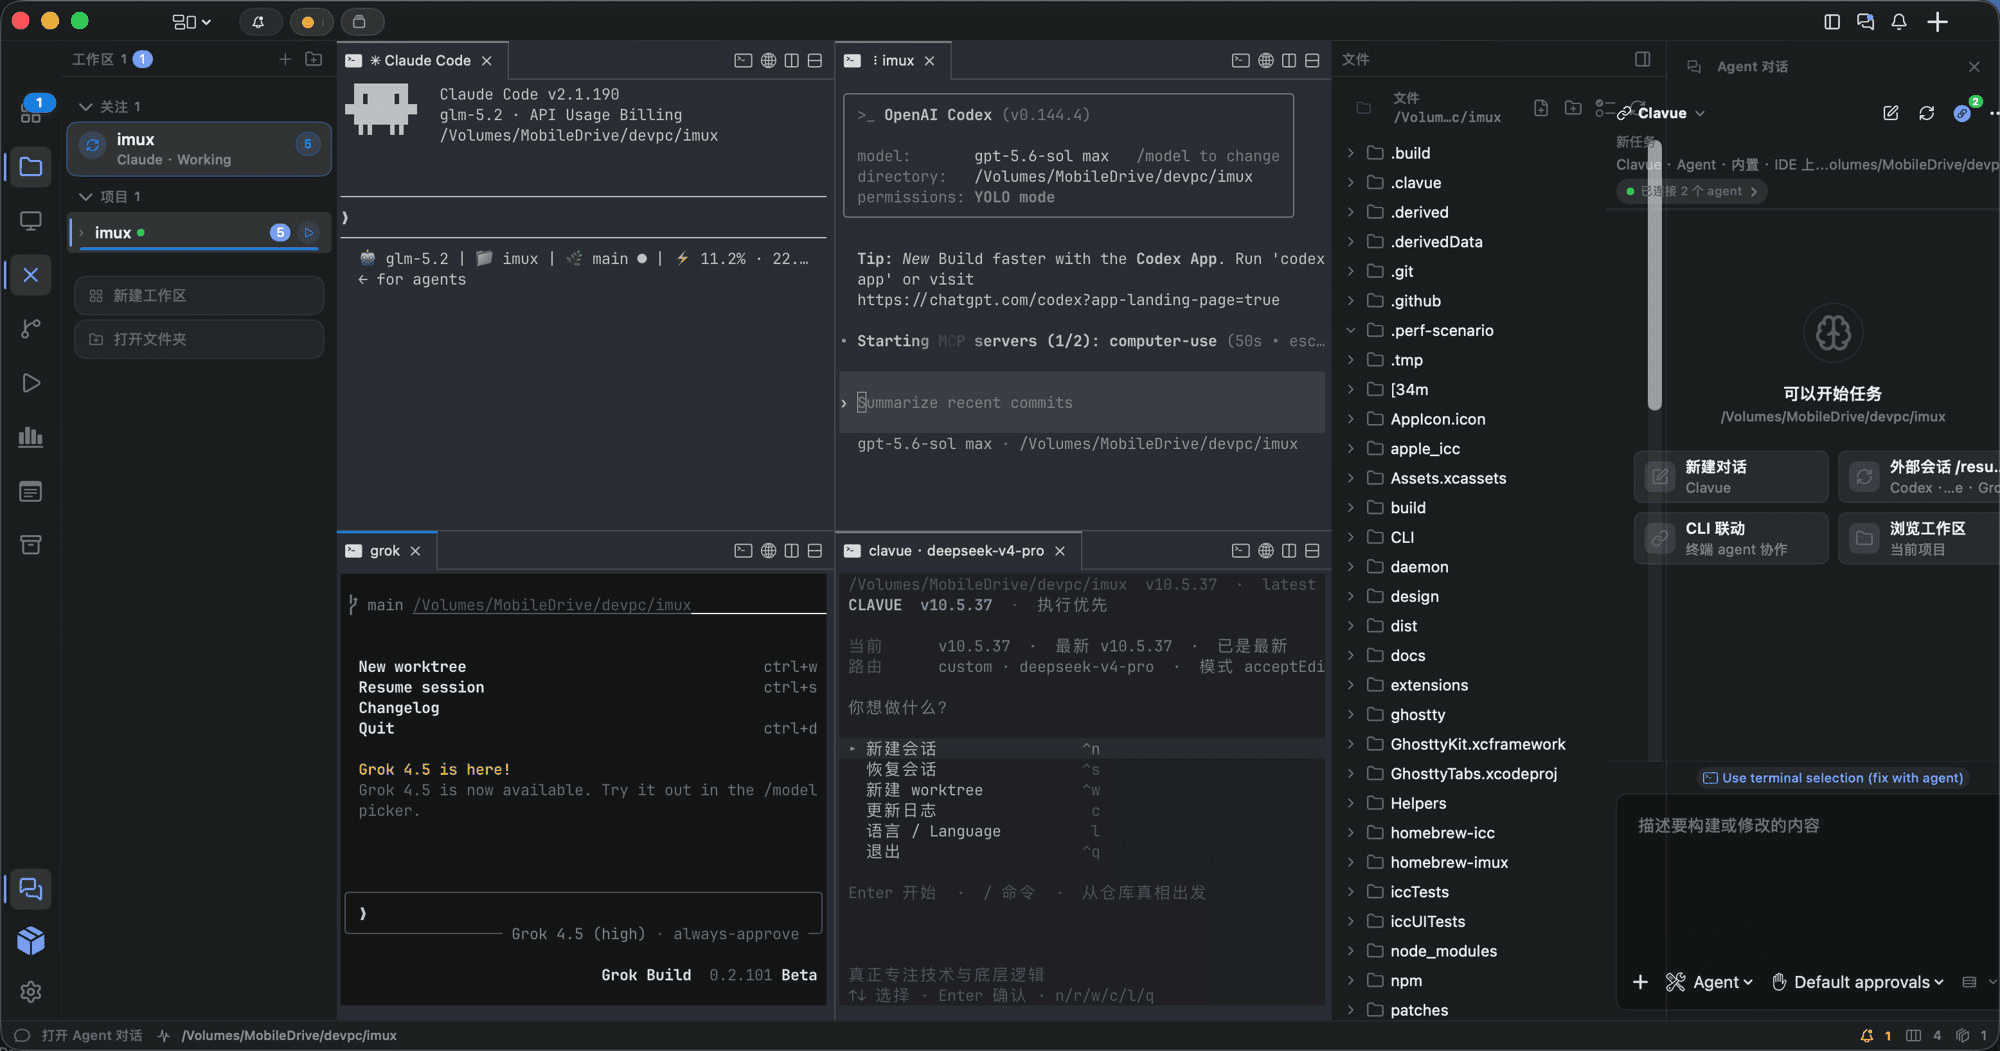
Task: Split the Claude Code pane vertically
Action: tap(792, 61)
